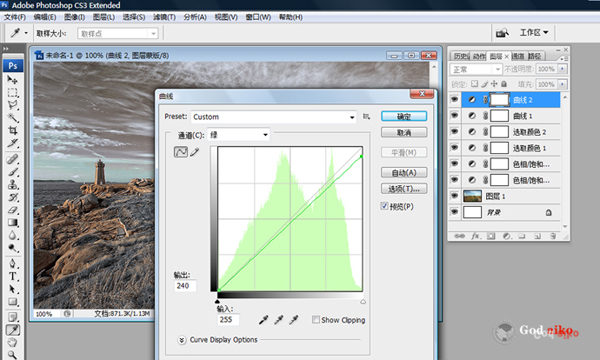The width and height of the screenshot is (600, 360).
Task: Select the Clone Stamp tool
Action: (x=12, y=184)
